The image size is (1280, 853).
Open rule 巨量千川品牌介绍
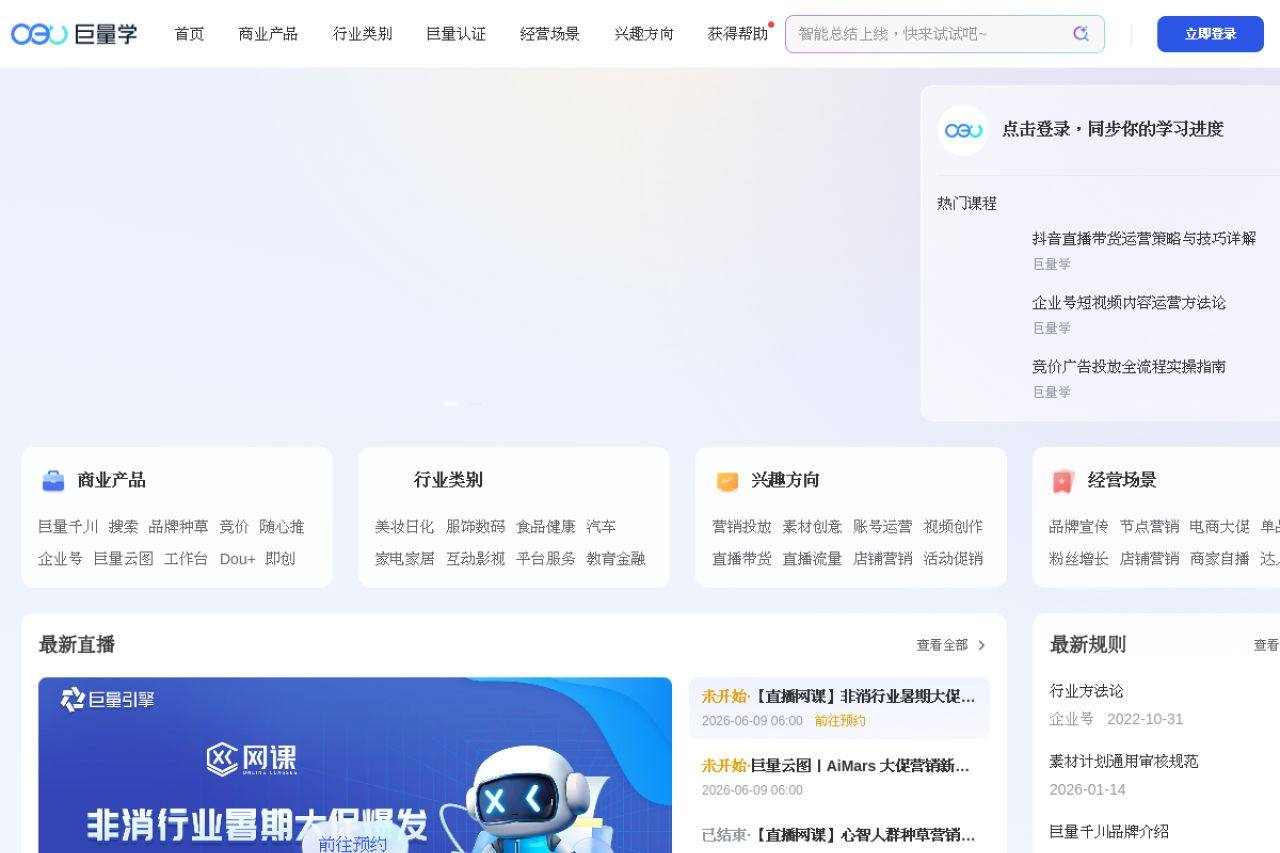[1109, 831]
